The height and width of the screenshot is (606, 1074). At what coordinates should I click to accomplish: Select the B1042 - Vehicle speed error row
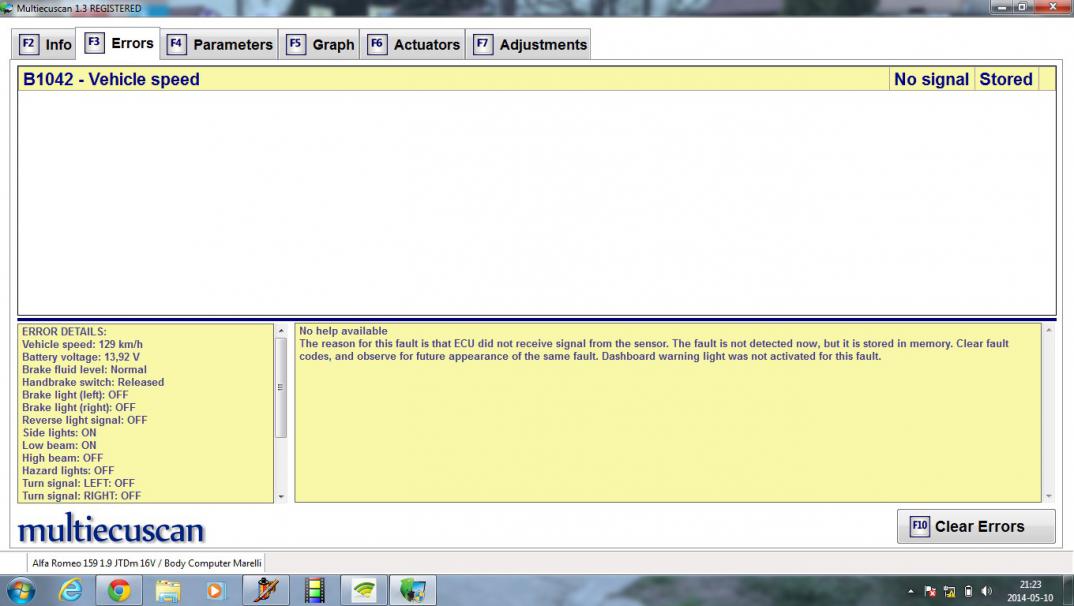pos(537,79)
